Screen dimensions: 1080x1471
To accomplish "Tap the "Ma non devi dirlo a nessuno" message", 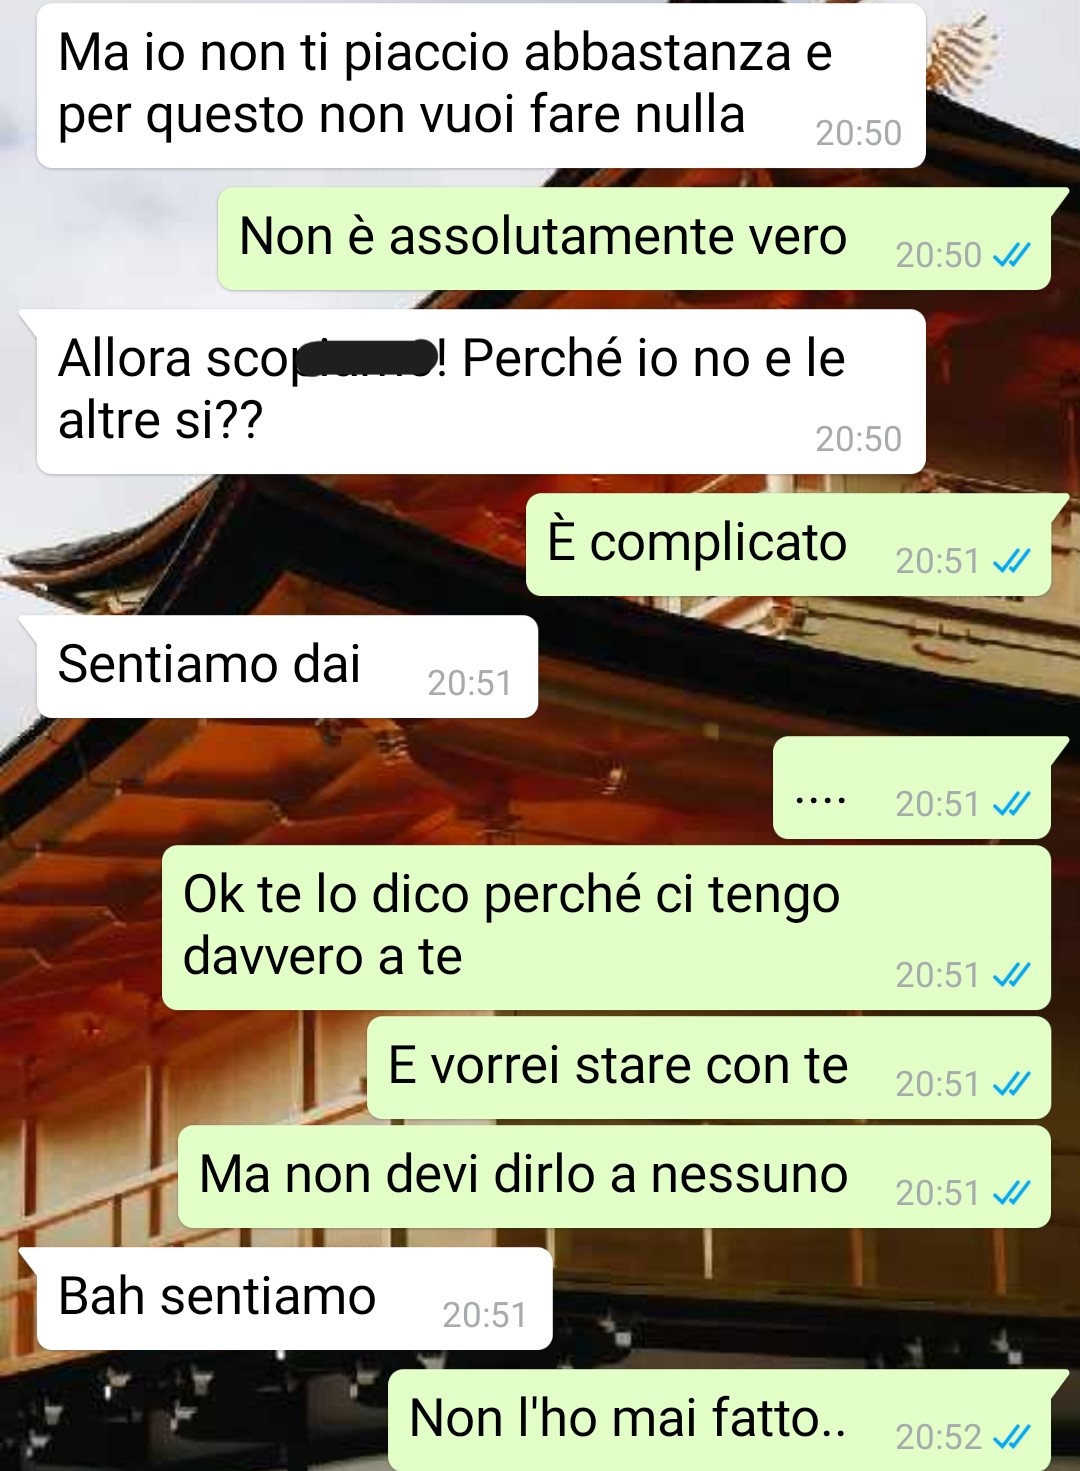I will (x=614, y=1177).
